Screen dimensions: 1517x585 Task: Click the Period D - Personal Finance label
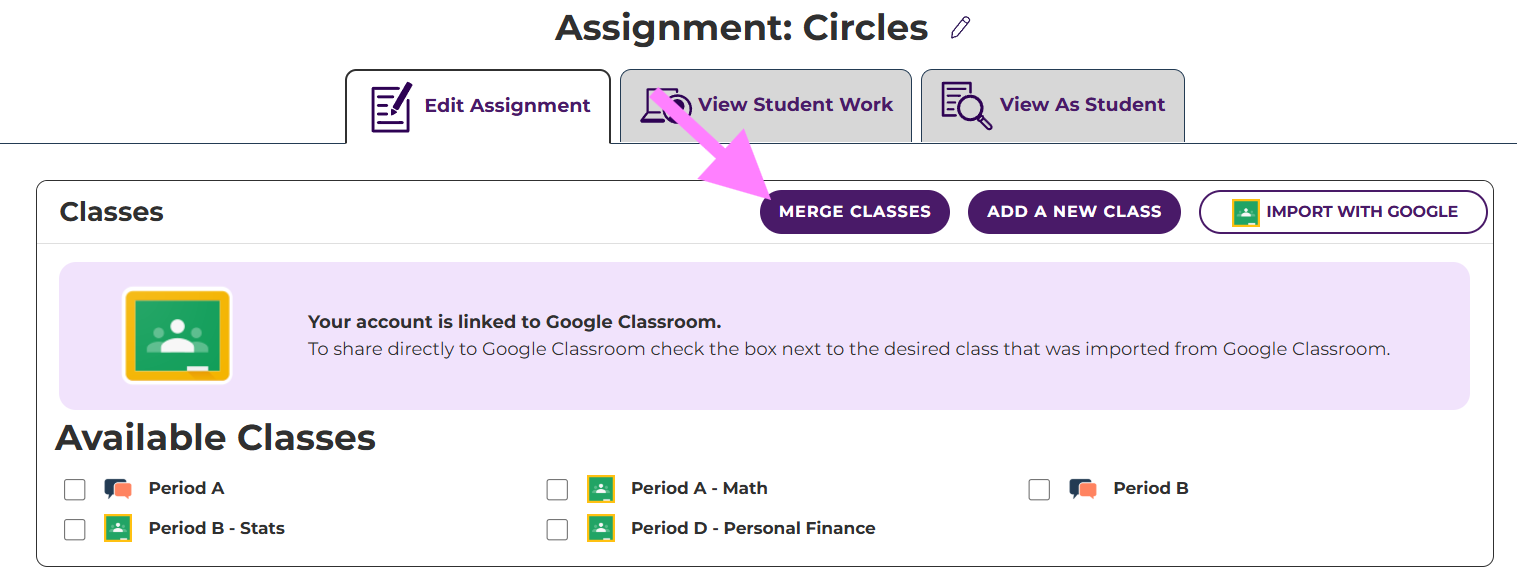click(753, 528)
